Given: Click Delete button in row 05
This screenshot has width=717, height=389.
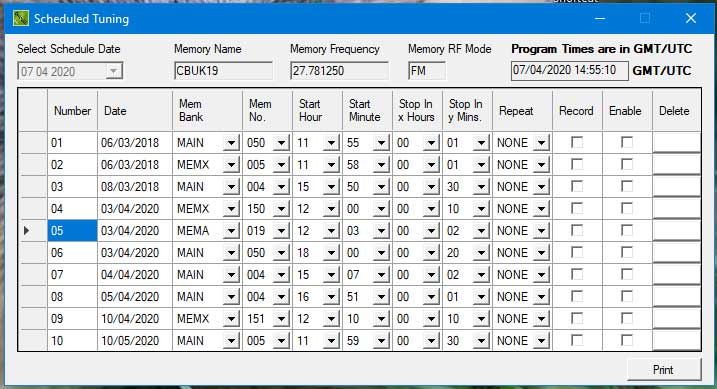Looking at the screenshot, I should (677, 230).
